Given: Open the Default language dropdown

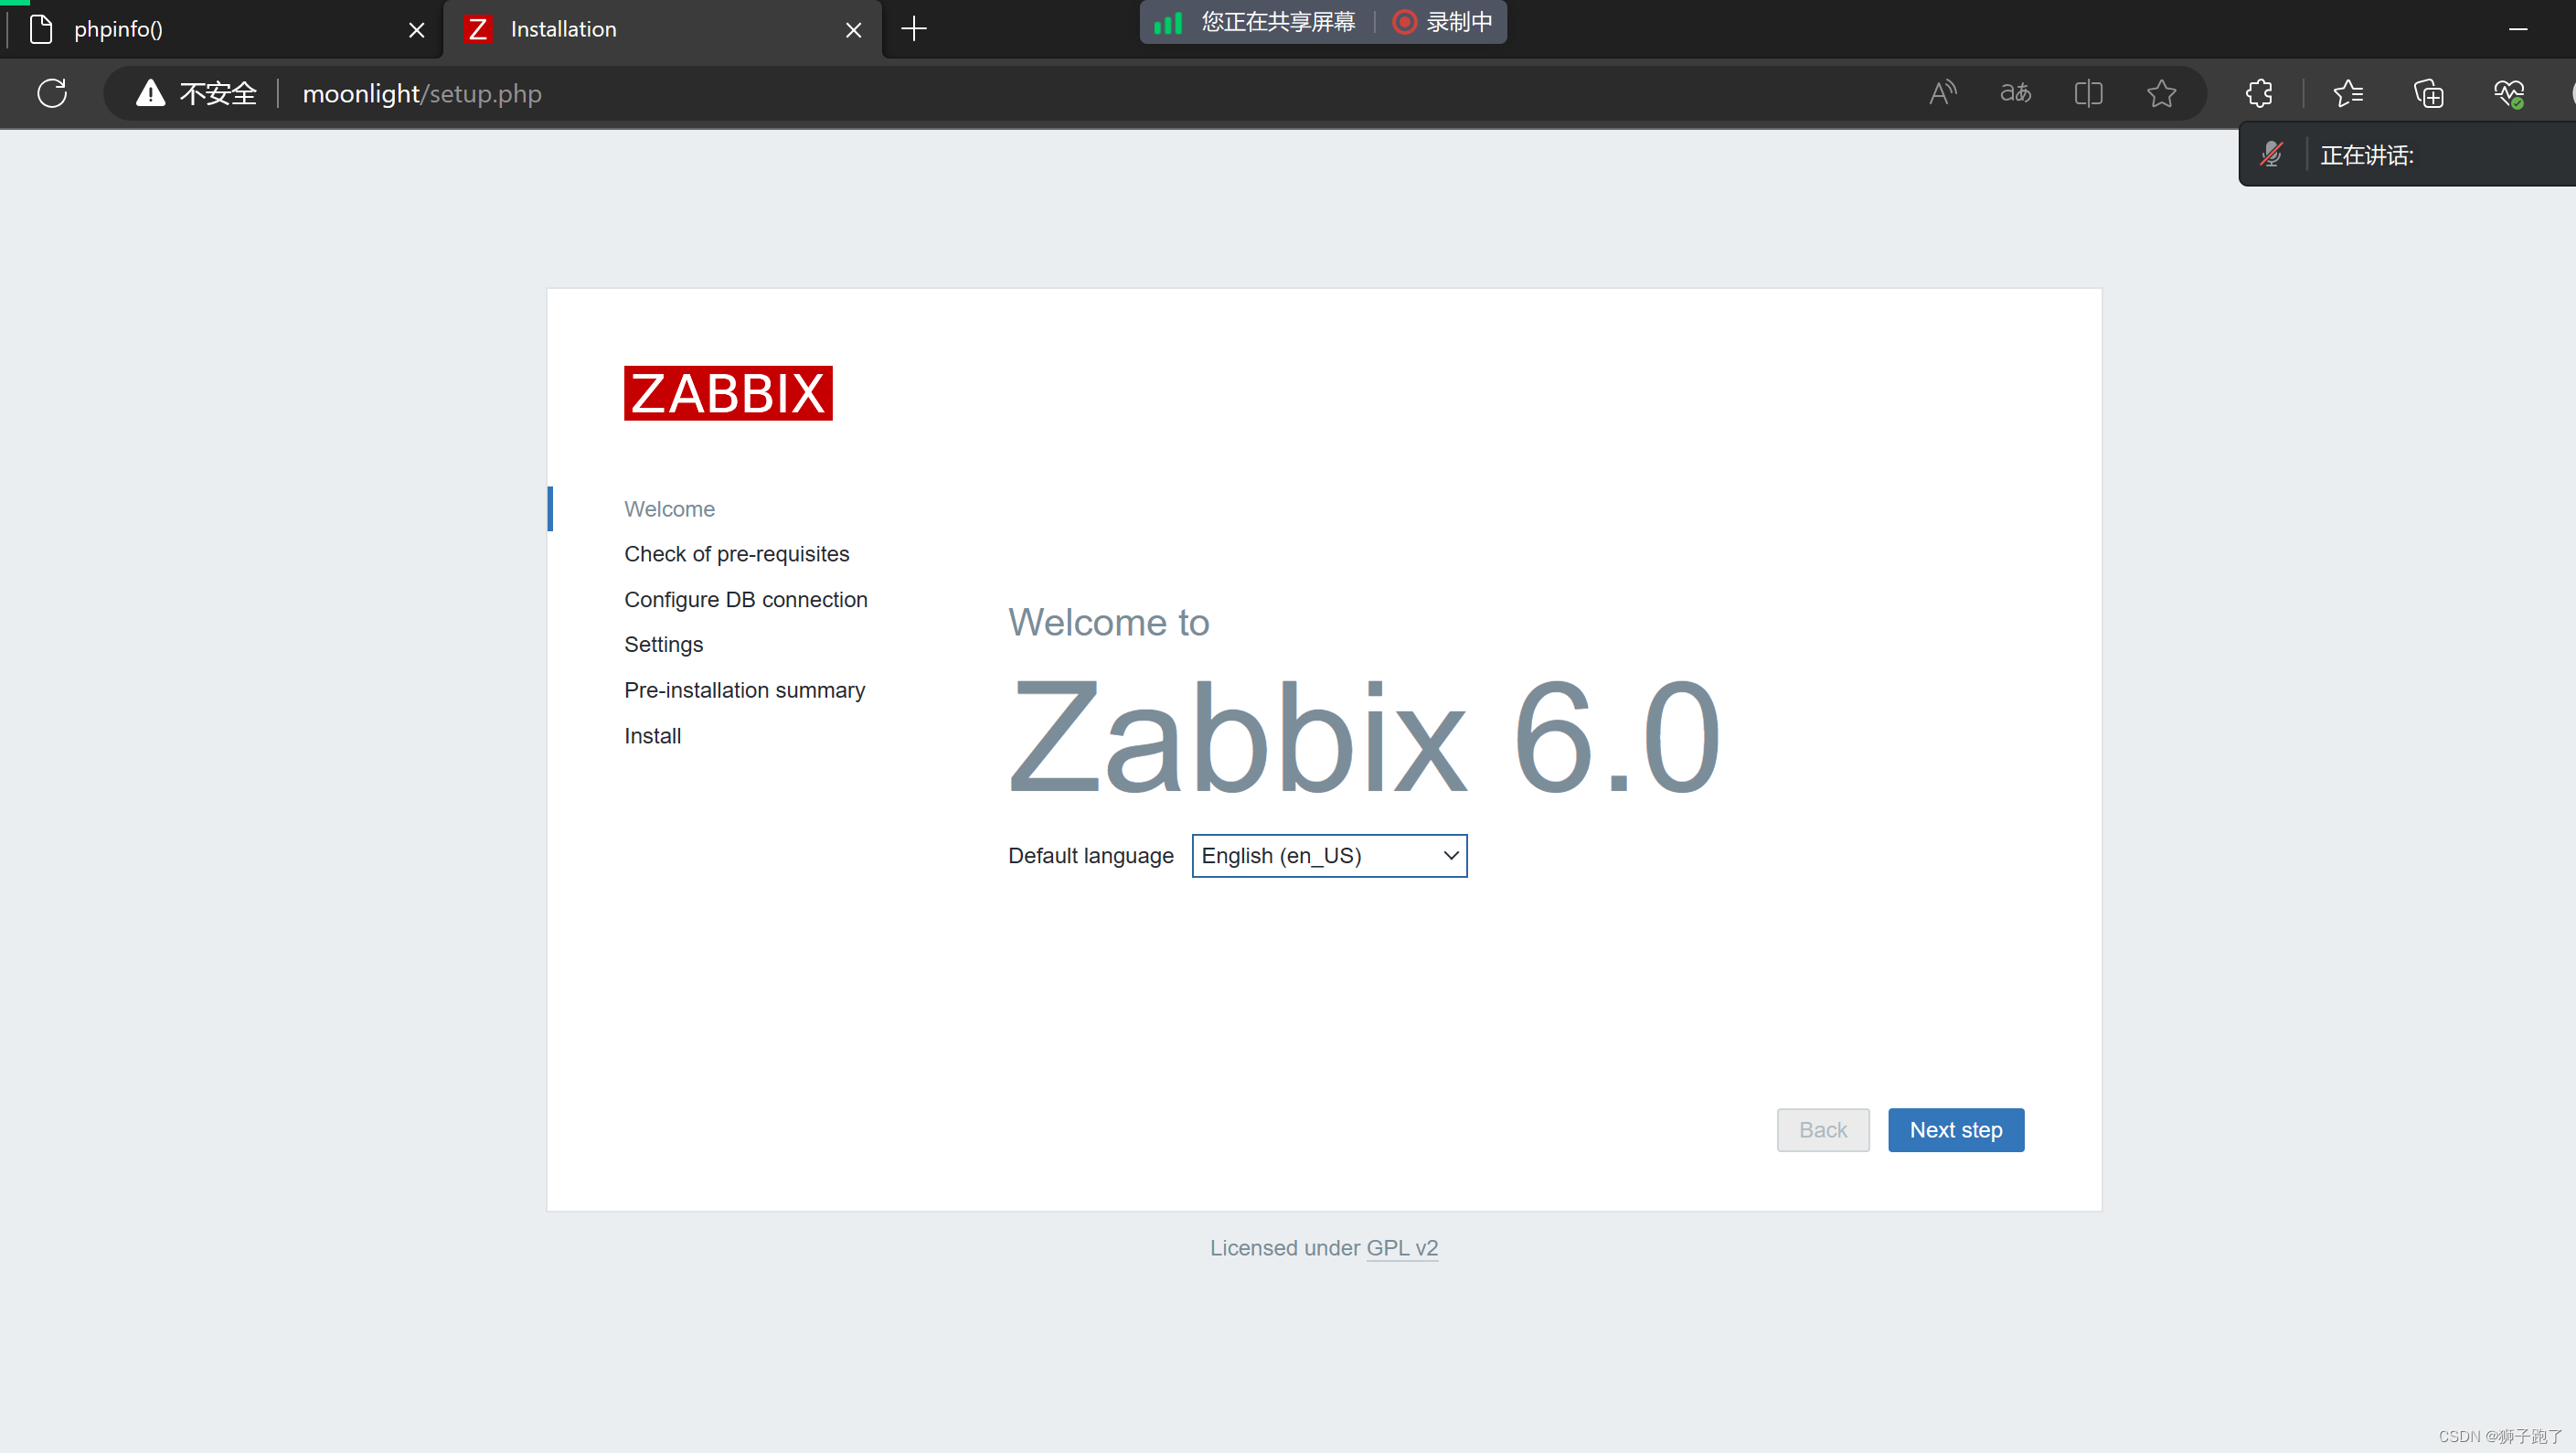Looking at the screenshot, I should coord(1329,856).
